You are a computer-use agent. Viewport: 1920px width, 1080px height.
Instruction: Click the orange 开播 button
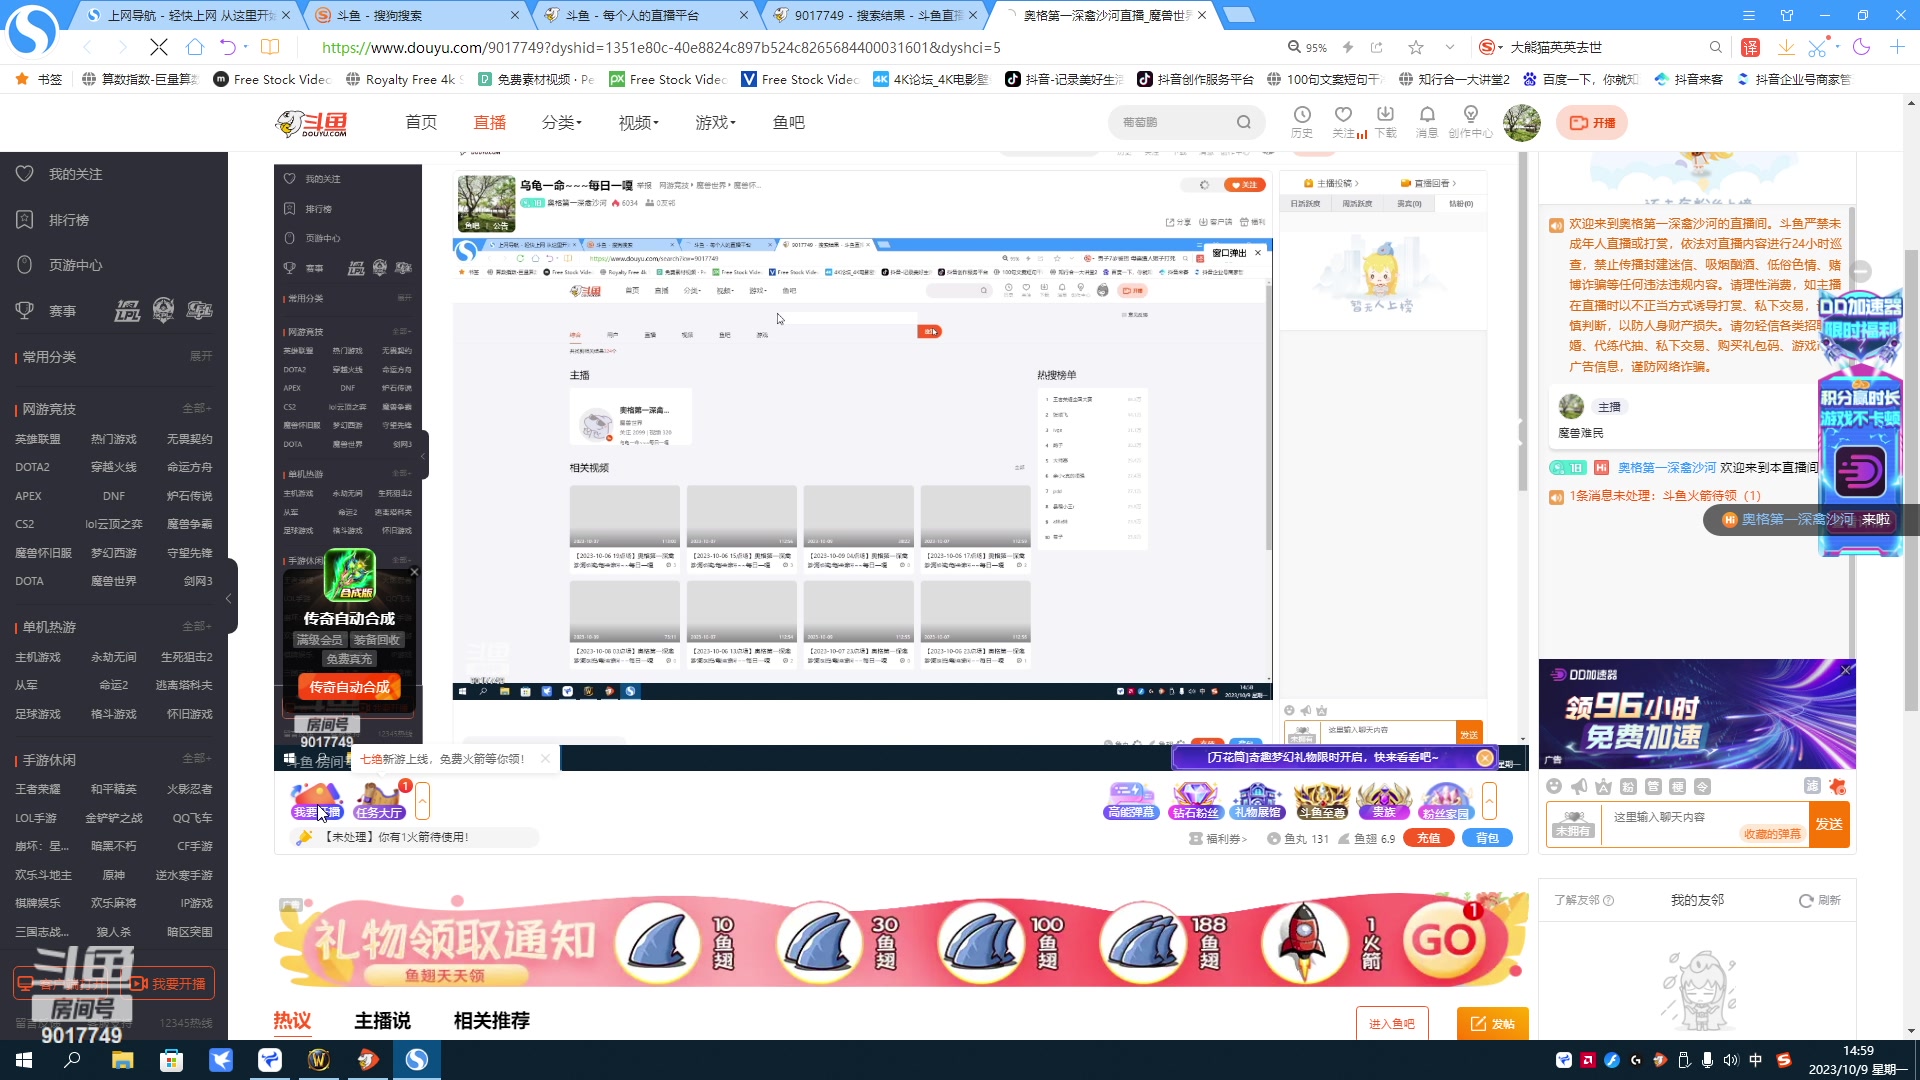point(1592,123)
